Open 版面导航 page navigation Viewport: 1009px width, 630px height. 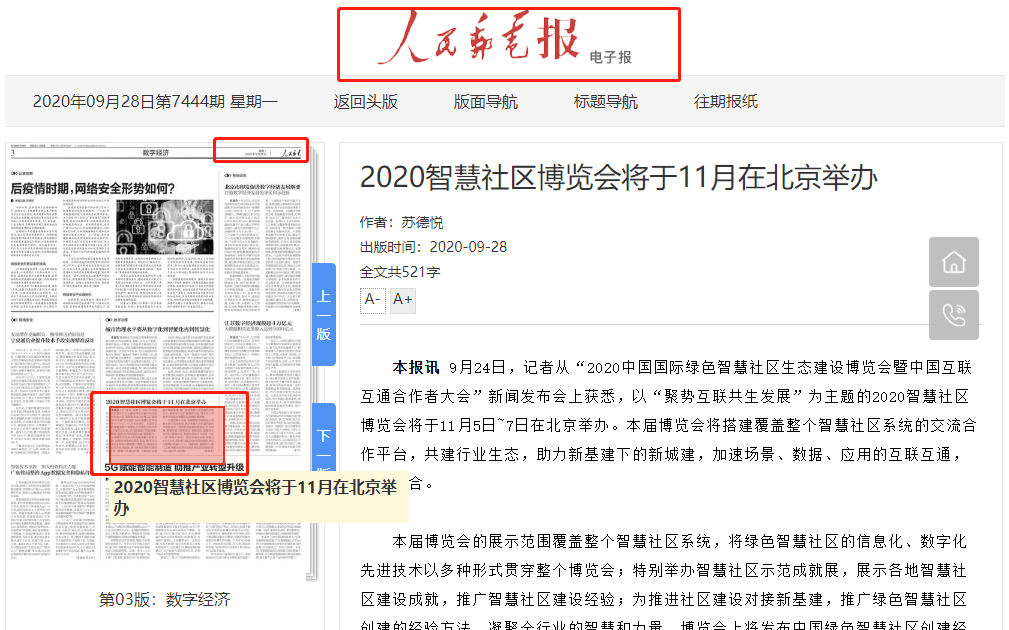[x=484, y=103]
